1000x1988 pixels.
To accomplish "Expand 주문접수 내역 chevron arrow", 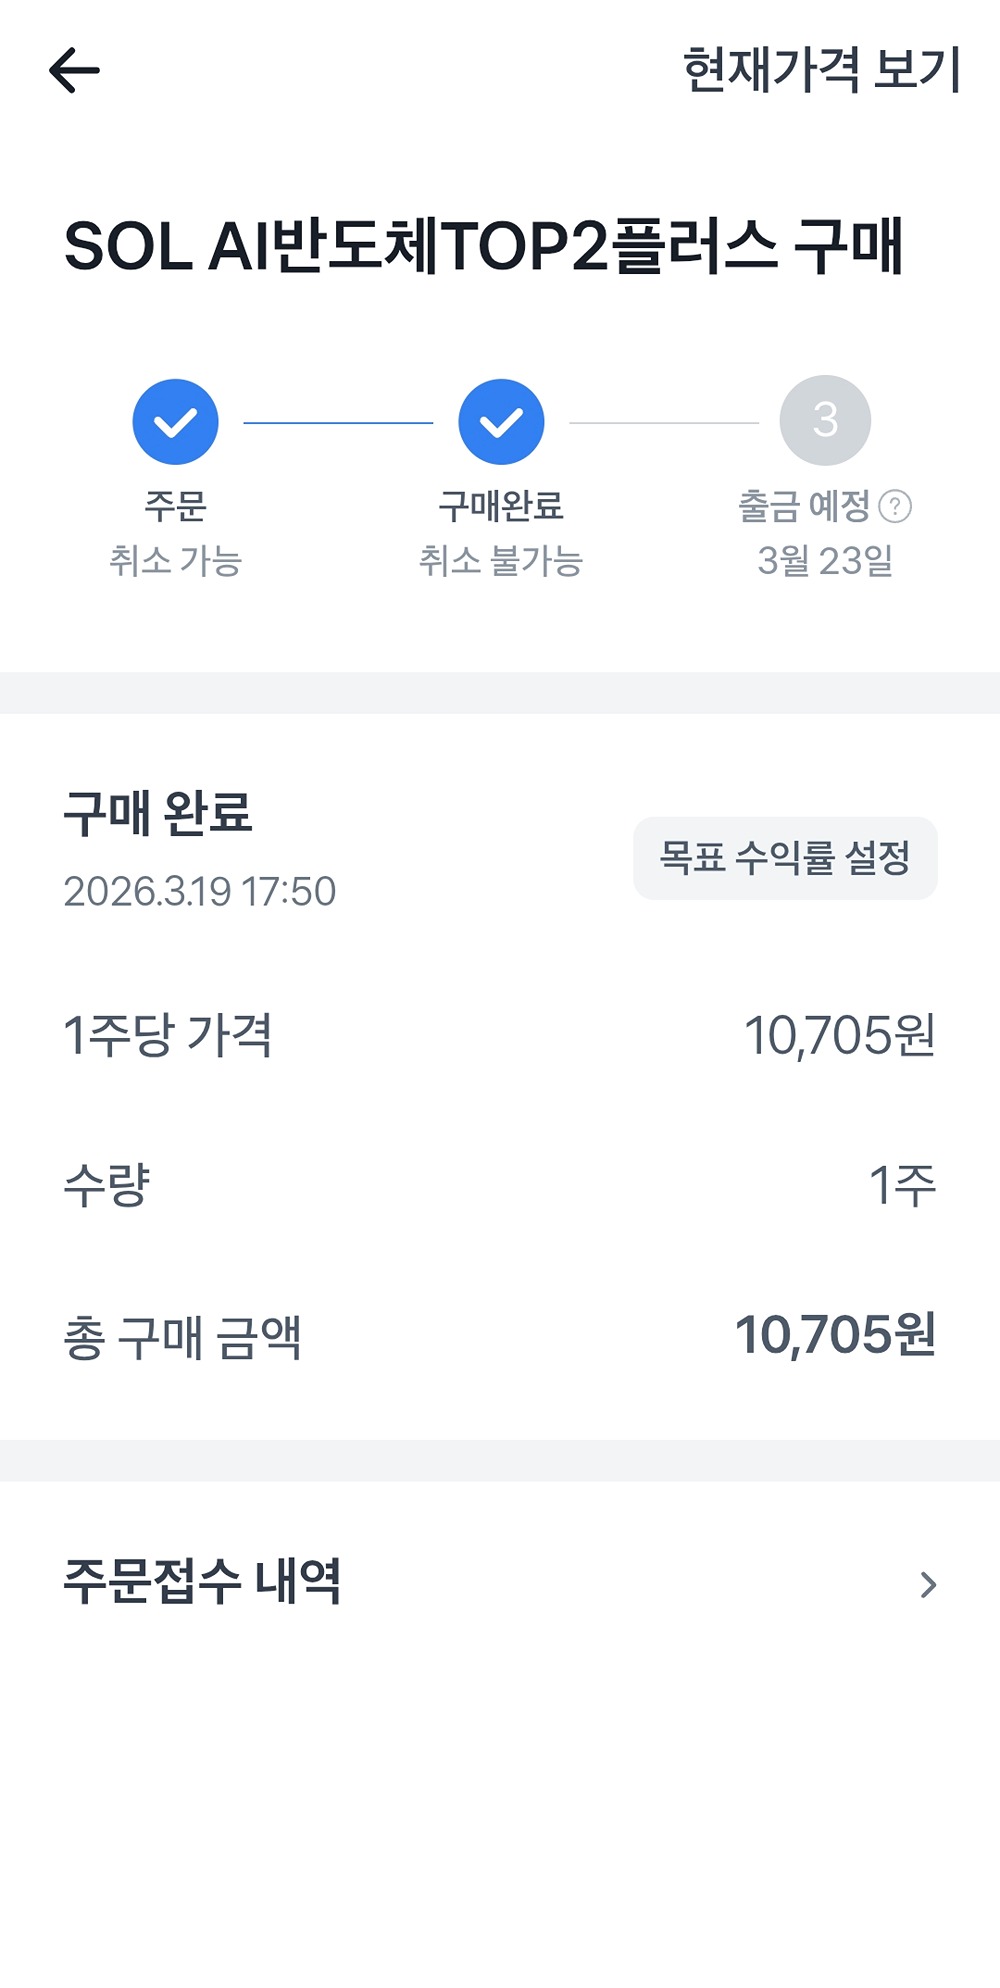I will [x=928, y=1585].
